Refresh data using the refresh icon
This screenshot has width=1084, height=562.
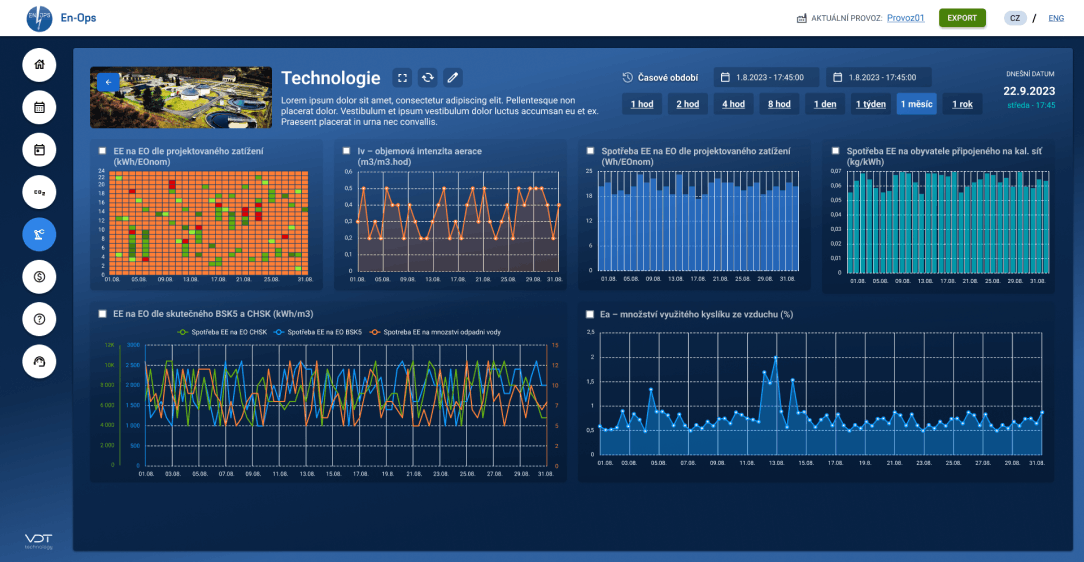(x=428, y=78)
